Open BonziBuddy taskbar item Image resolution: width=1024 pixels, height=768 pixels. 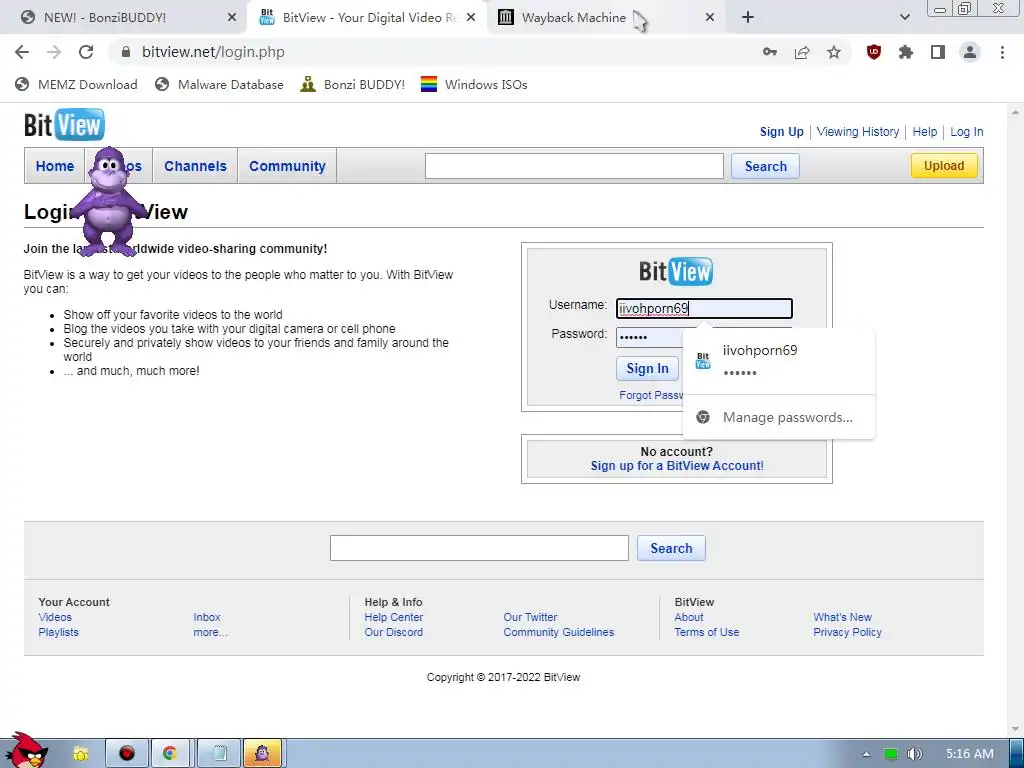pos(263,754)
